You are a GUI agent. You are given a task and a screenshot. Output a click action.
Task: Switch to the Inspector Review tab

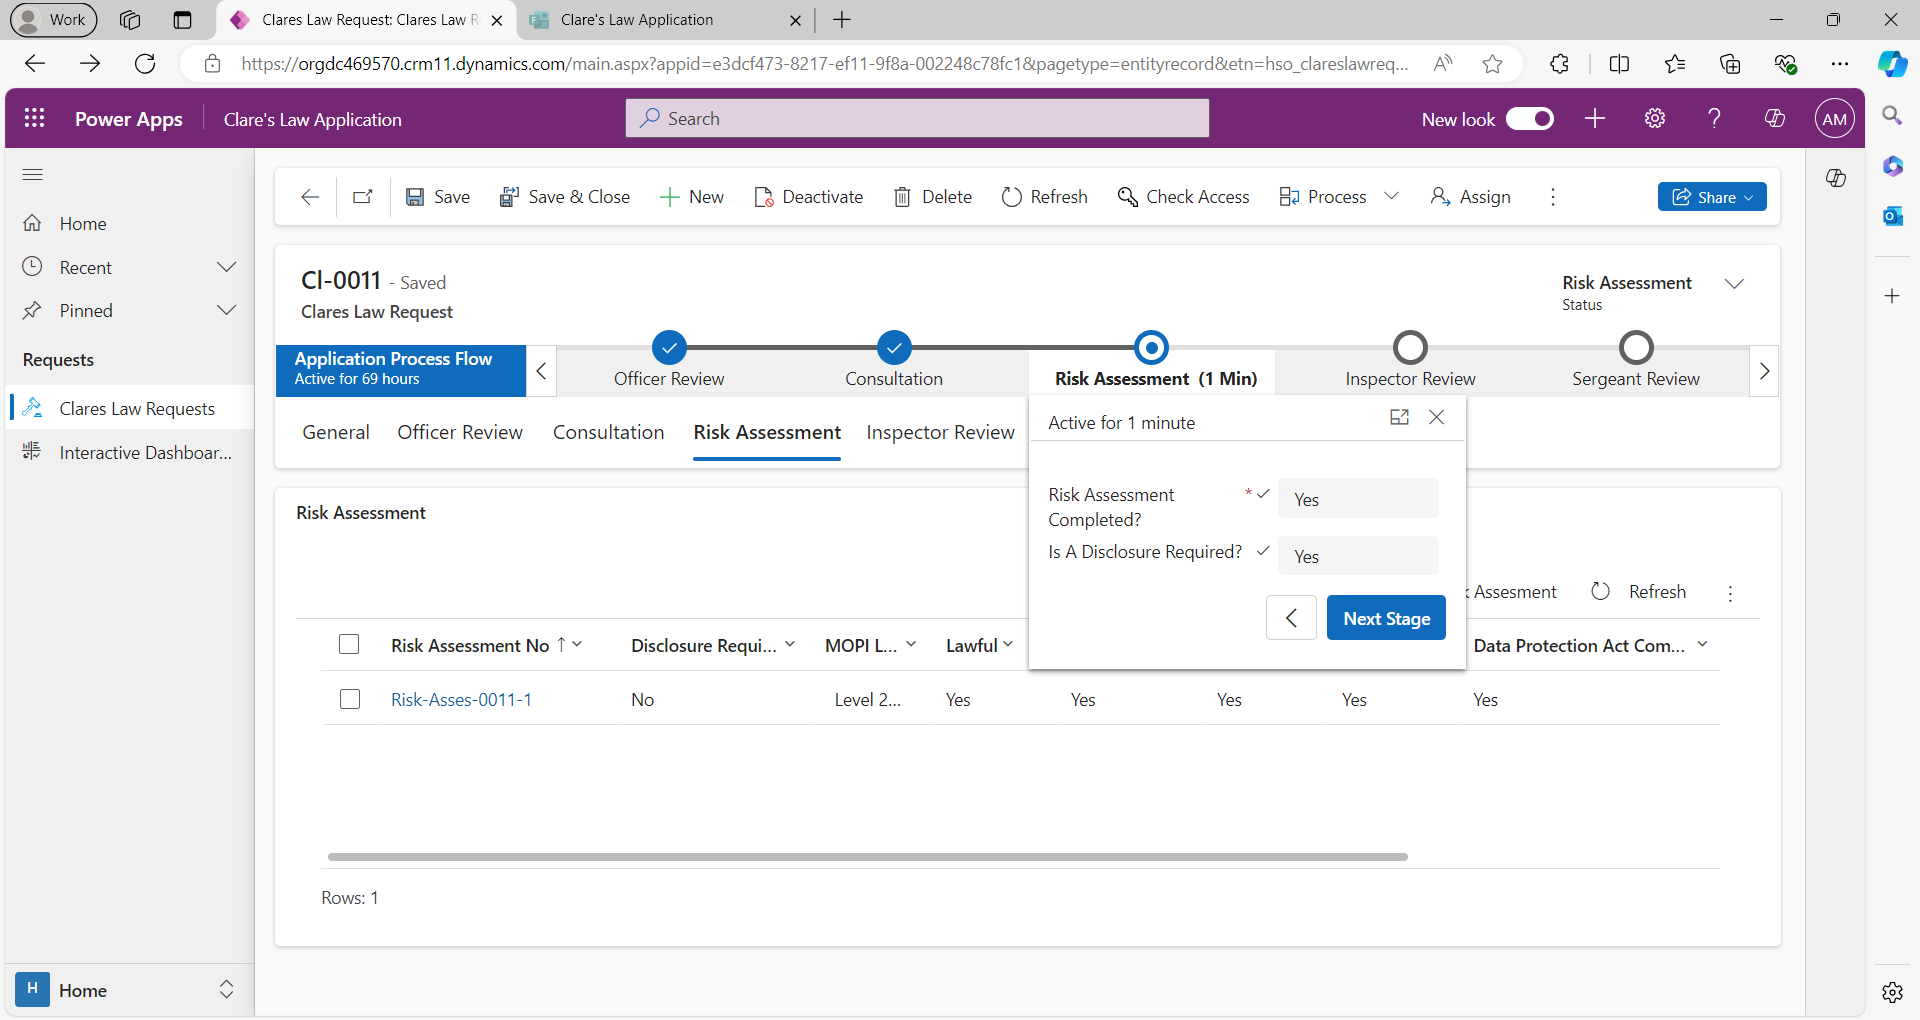pos(939,432)
